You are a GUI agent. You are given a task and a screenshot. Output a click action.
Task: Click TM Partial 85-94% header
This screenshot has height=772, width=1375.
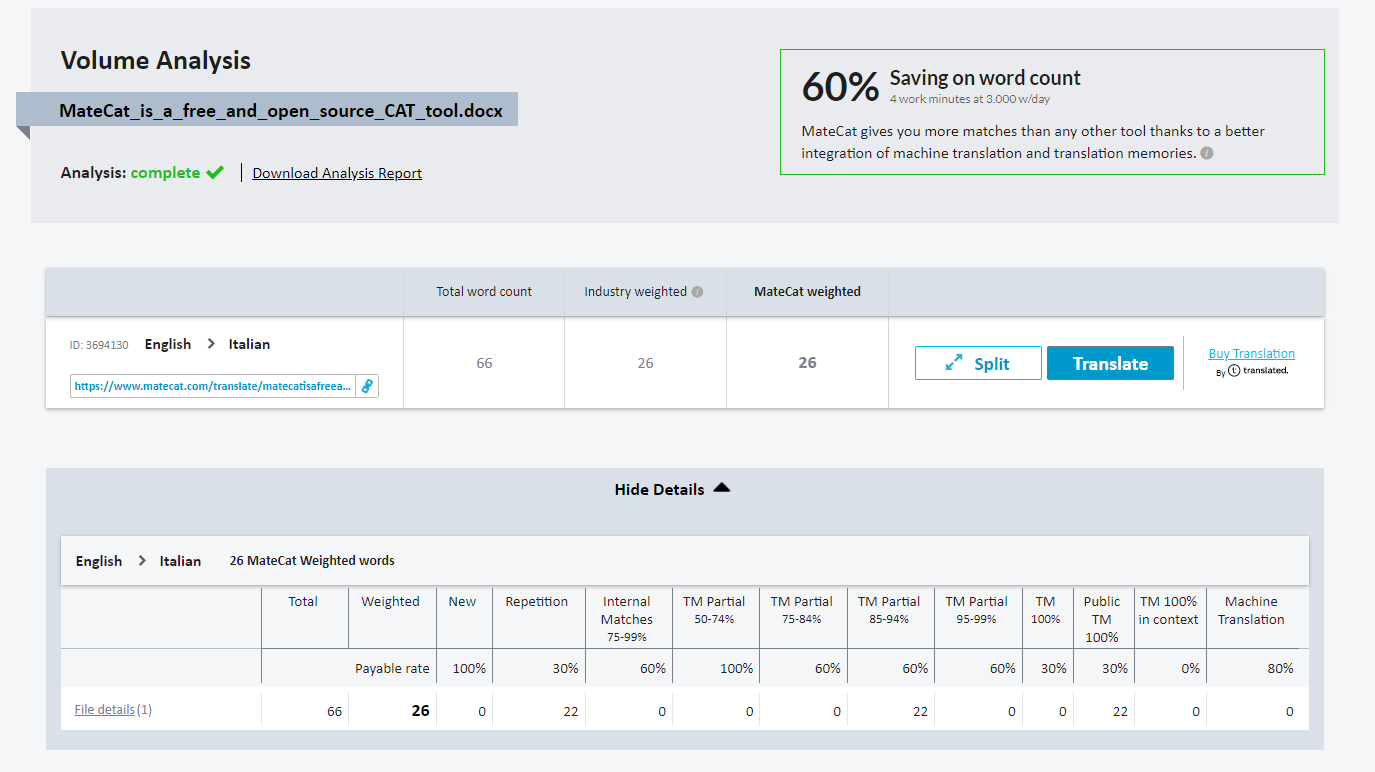pos(889,610)
